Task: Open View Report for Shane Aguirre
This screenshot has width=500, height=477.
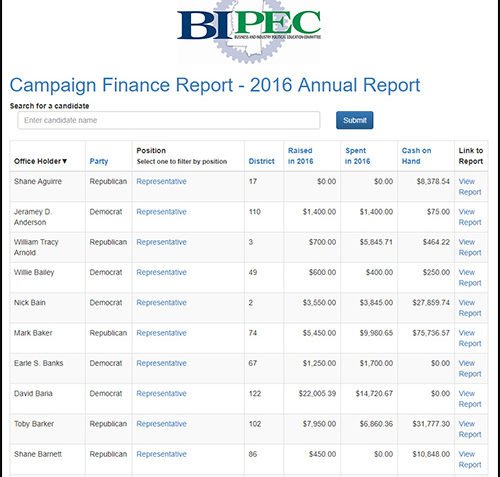Action: coord(470,187)
